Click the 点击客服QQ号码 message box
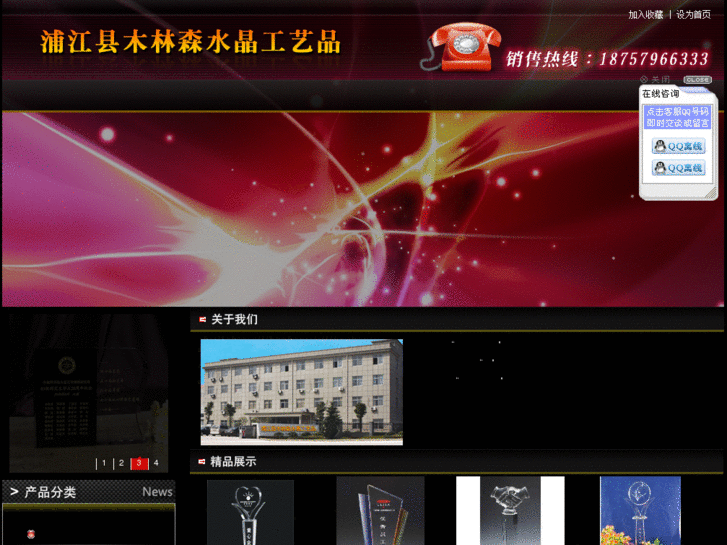 coord(677,117)
